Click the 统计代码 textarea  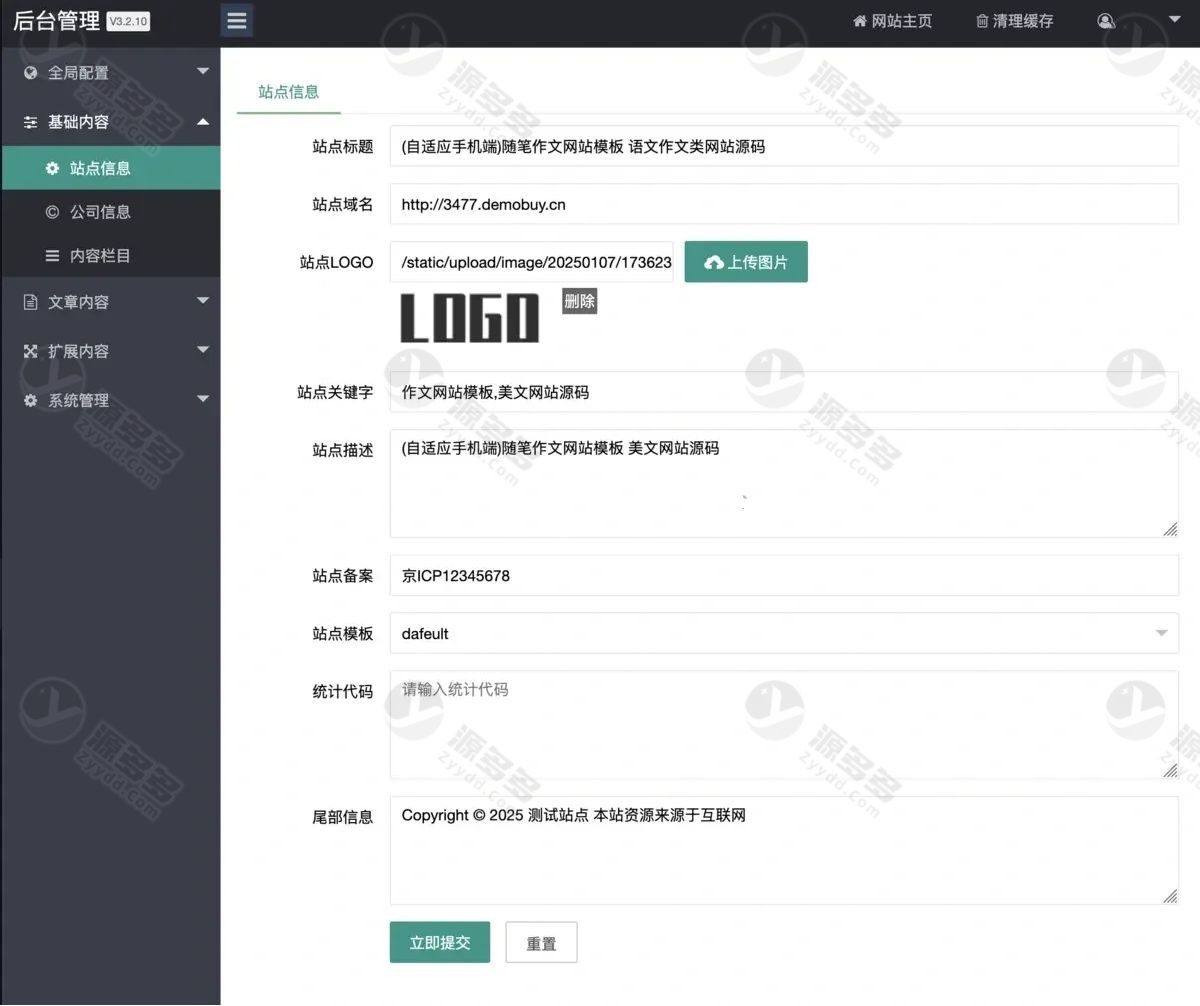(784, 725)
